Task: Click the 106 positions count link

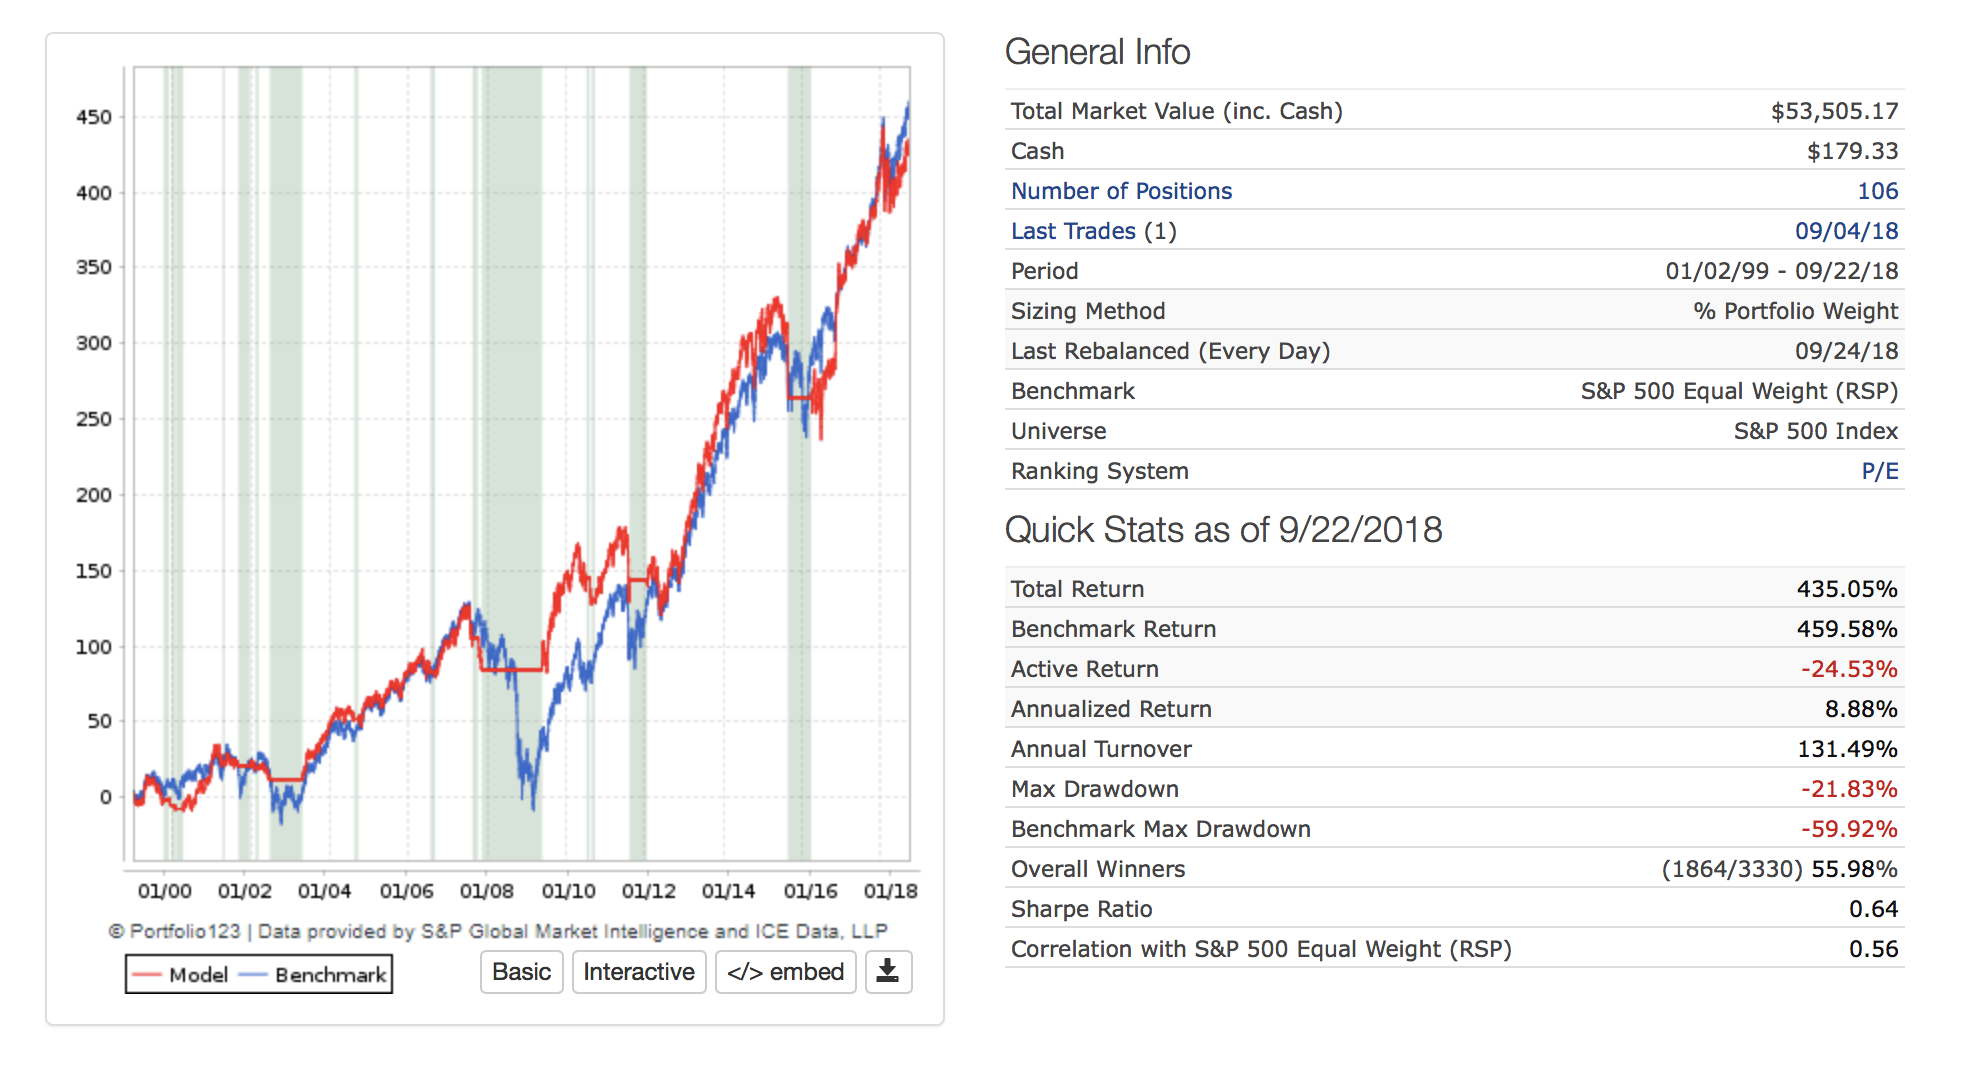Action: pyautogui.click(x=1877, y=191)
